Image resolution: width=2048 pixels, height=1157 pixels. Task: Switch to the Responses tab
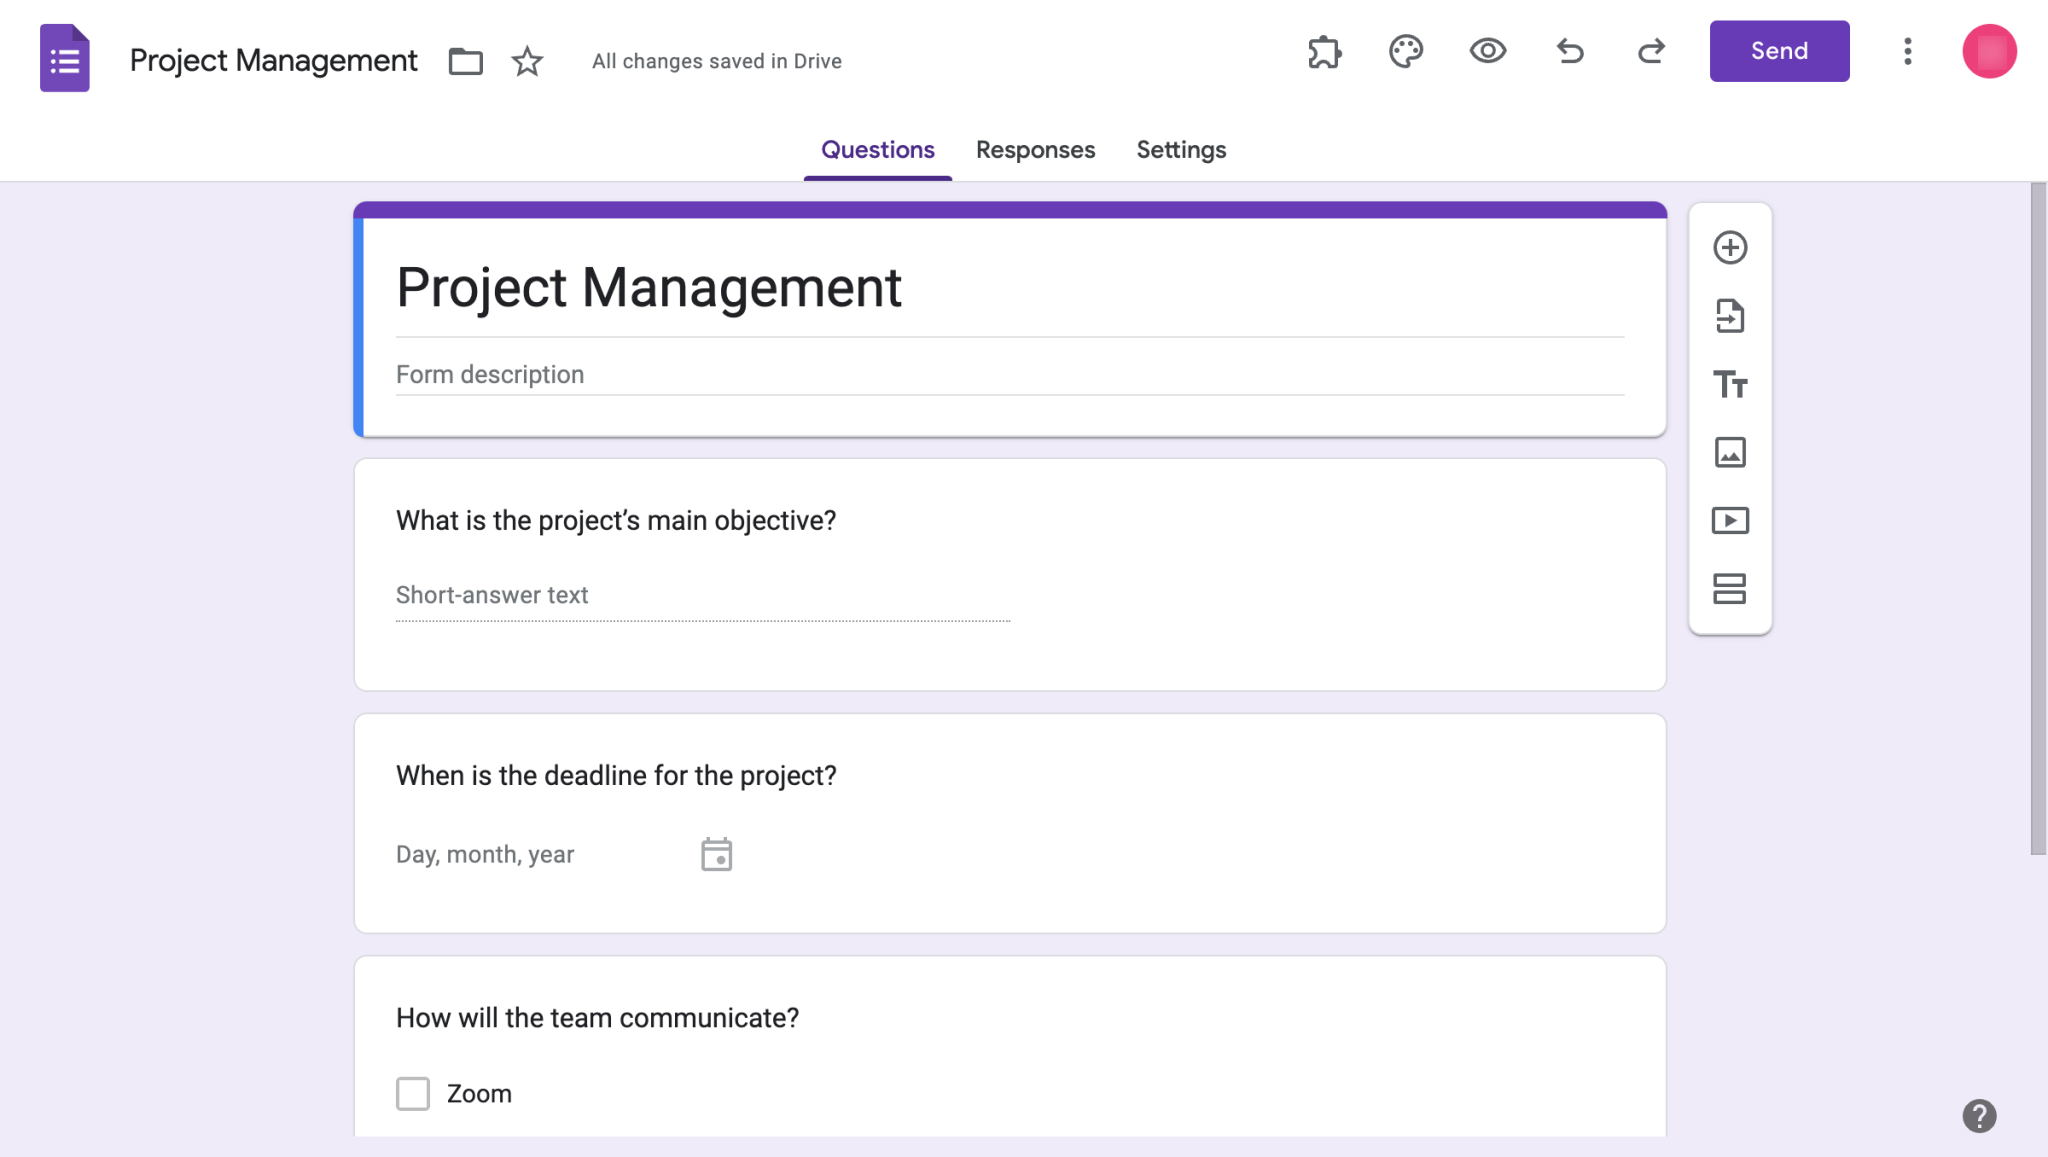1035,149
